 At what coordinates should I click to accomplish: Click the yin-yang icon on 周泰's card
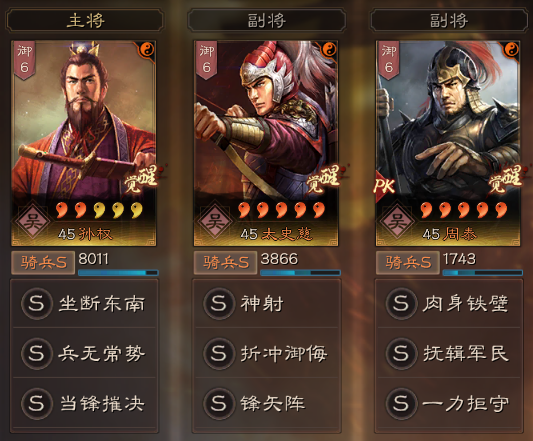[511, 50]
